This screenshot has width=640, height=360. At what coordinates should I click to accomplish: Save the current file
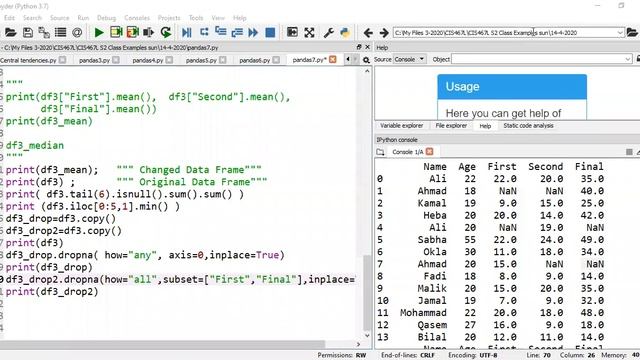(x=27, y=32)
